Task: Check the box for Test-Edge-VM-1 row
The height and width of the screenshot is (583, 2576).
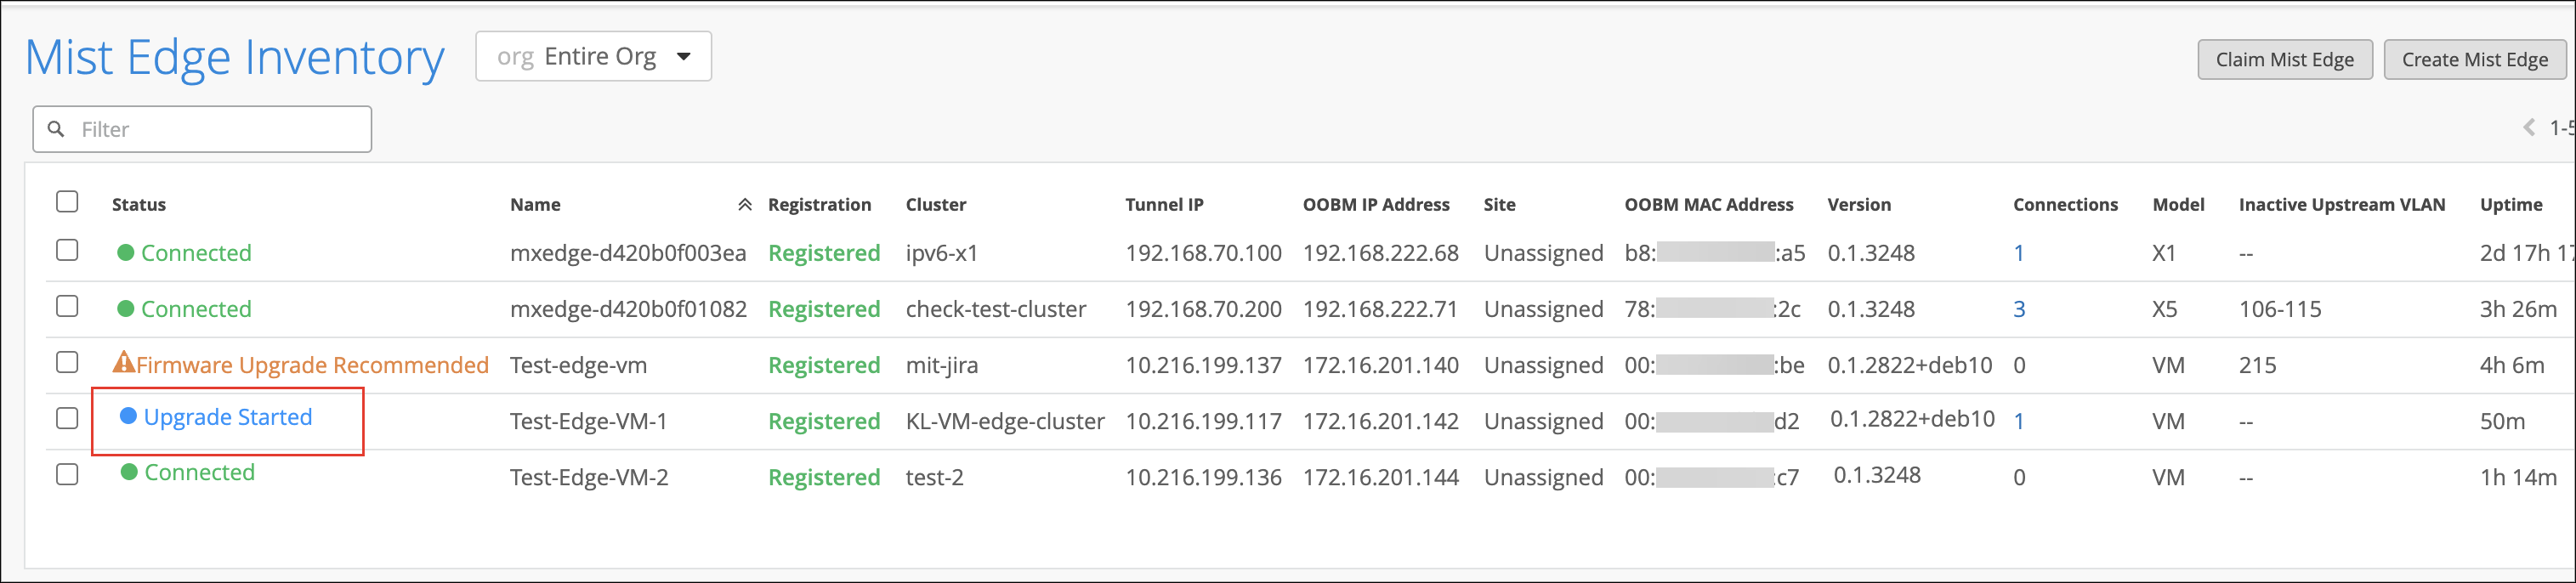Action: pos(67,418)
